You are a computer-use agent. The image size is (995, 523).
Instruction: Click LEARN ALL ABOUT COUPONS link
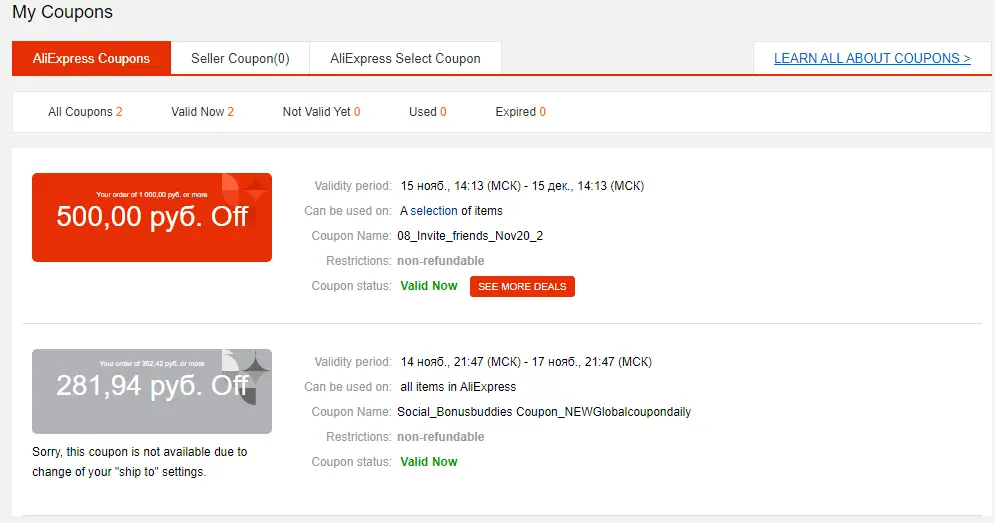tap(872, 58)
